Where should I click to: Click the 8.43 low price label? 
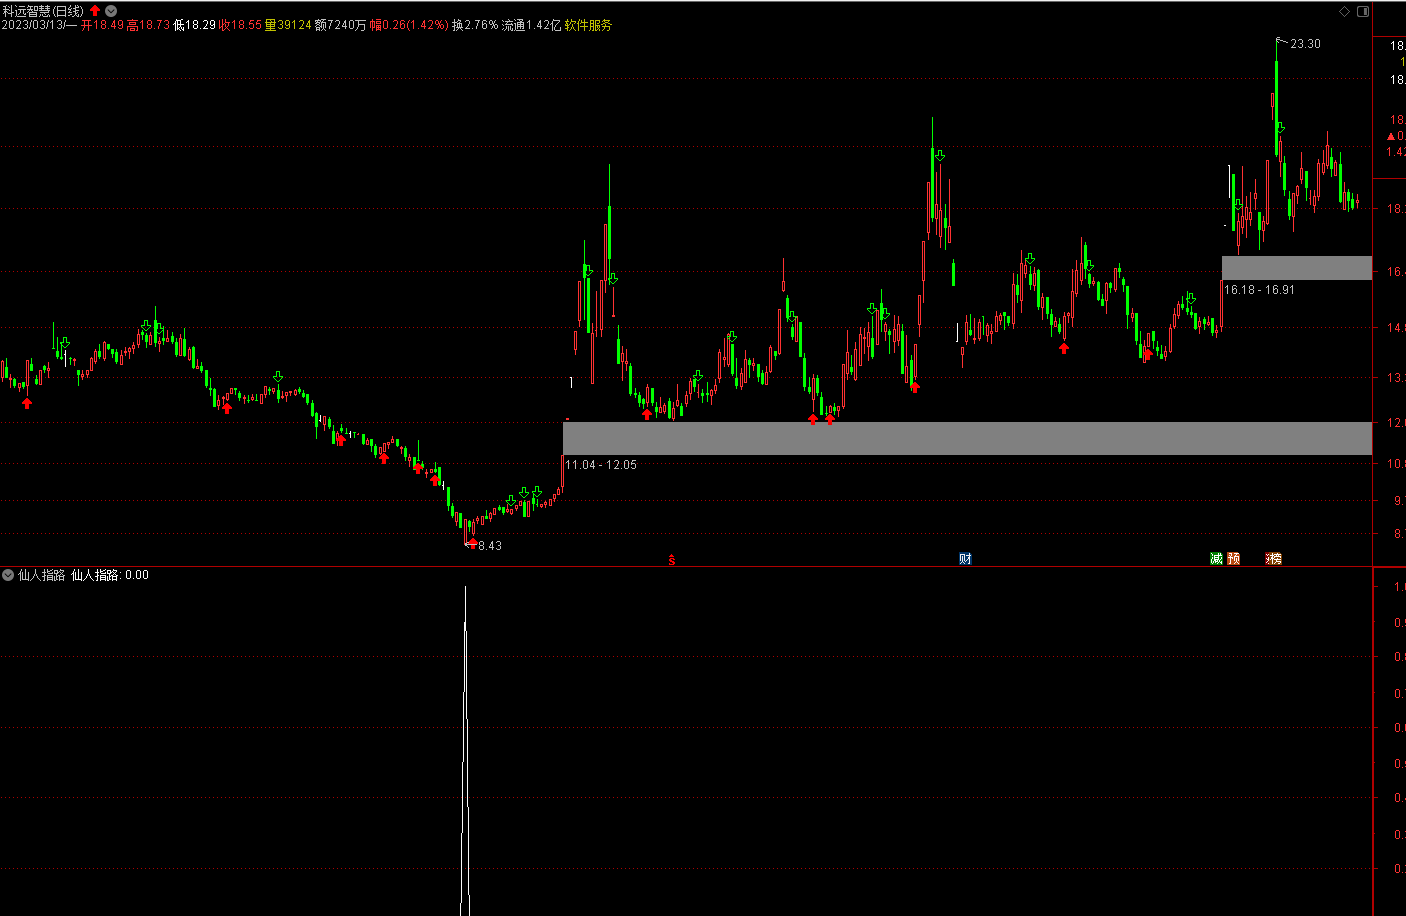490,546
